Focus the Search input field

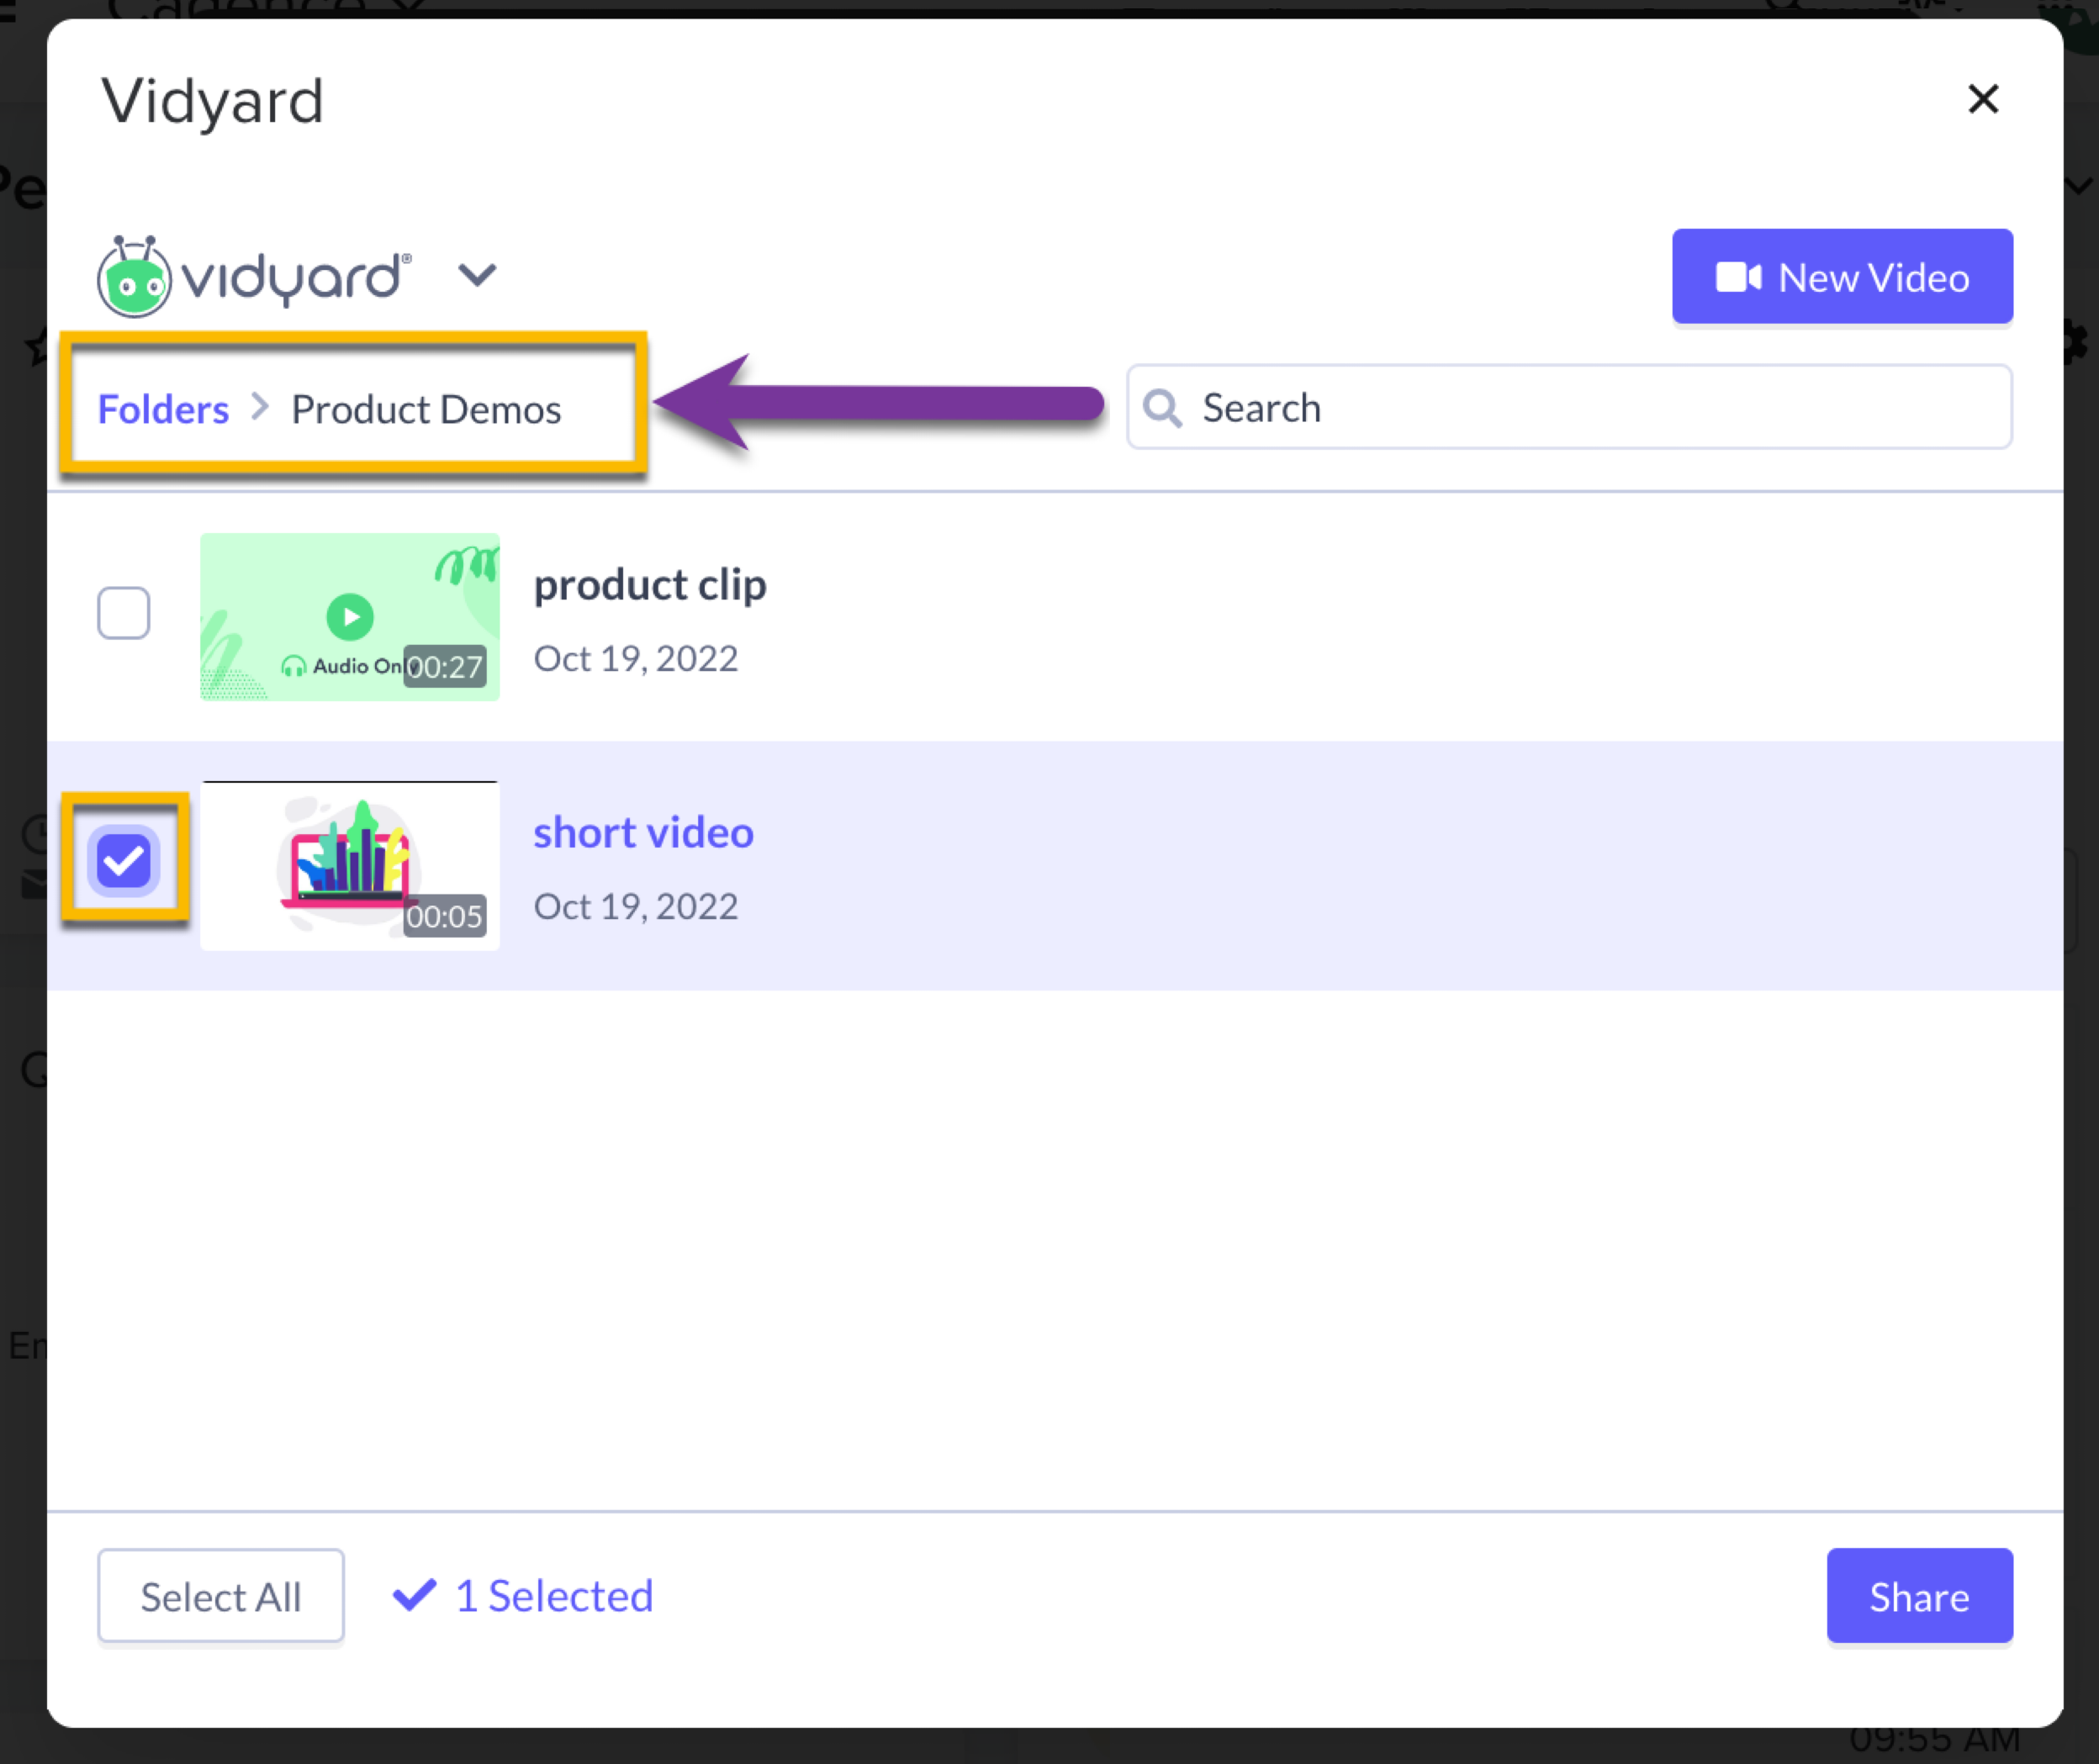click(x=1569, y=407)
